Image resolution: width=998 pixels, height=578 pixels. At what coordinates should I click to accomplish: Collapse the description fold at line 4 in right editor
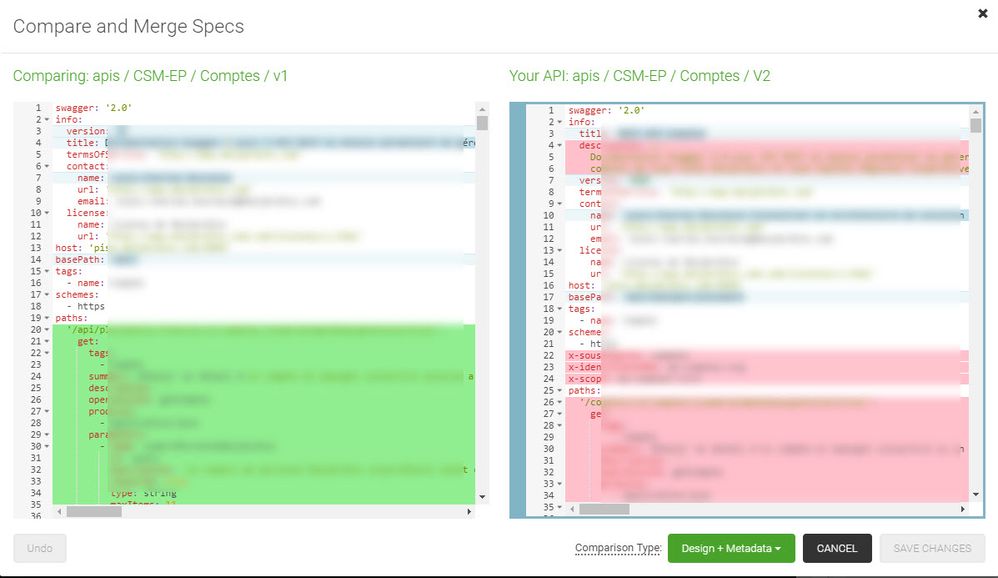(560, 145)
